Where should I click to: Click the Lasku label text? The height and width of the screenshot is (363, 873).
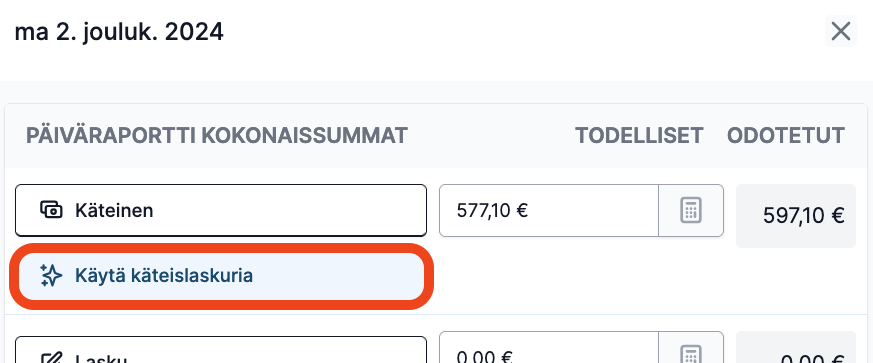click(x=101, y=358)
